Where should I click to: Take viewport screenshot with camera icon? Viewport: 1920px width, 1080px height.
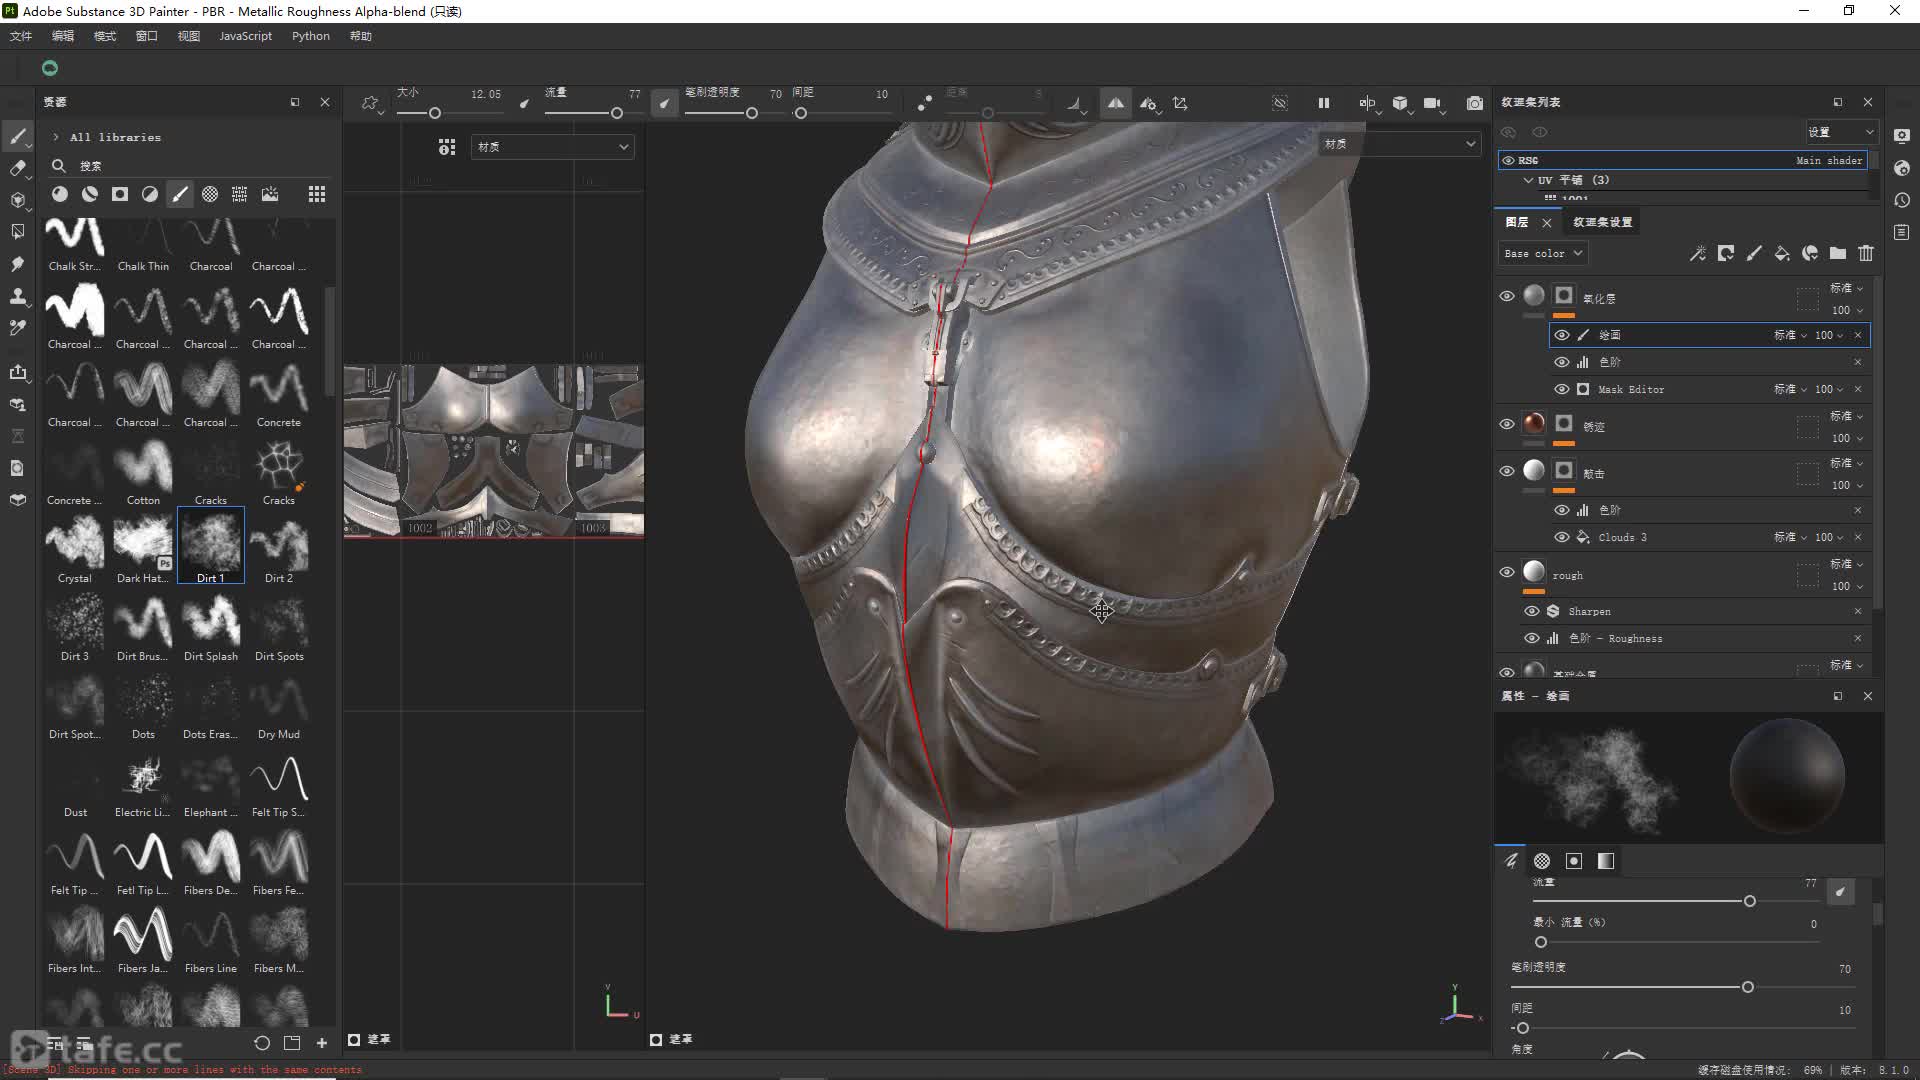[x=1475, y=103]
